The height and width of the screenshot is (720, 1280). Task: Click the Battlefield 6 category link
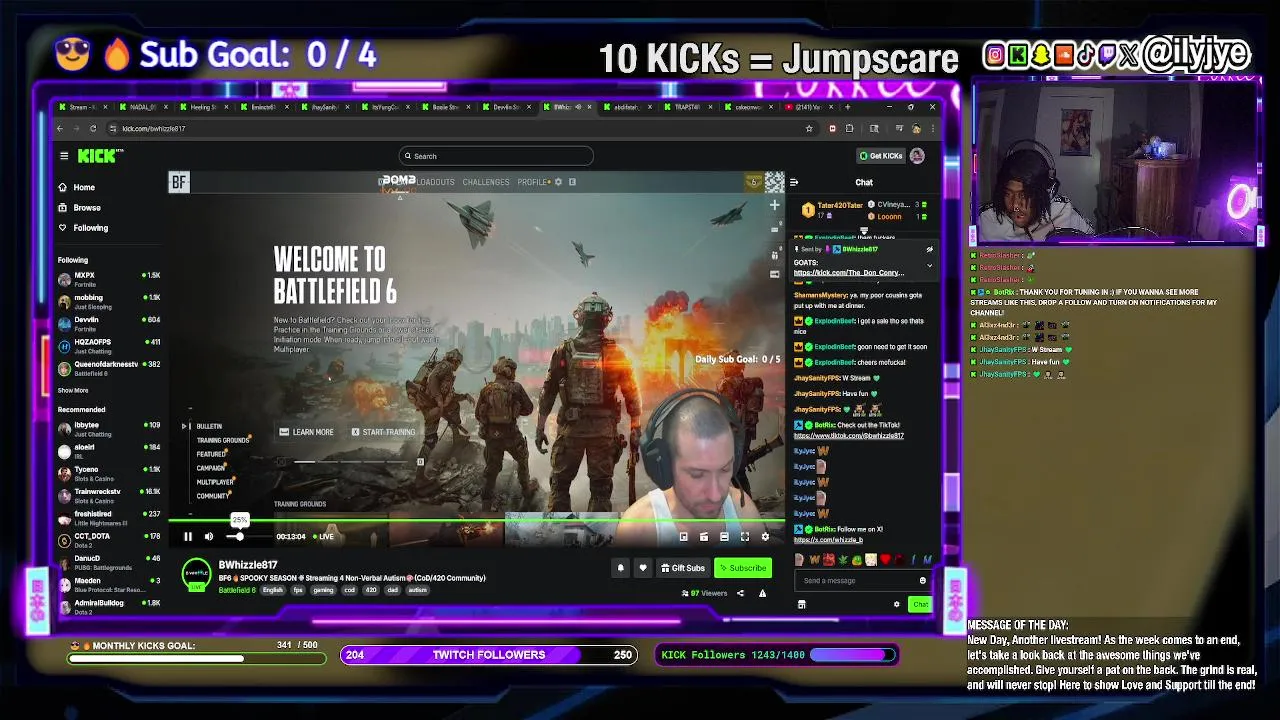(x=237, y=590)
